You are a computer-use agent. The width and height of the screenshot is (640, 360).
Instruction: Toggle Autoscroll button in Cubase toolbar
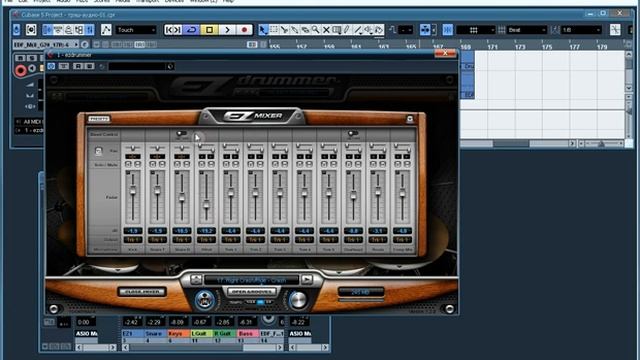click(x=425, y=30)
